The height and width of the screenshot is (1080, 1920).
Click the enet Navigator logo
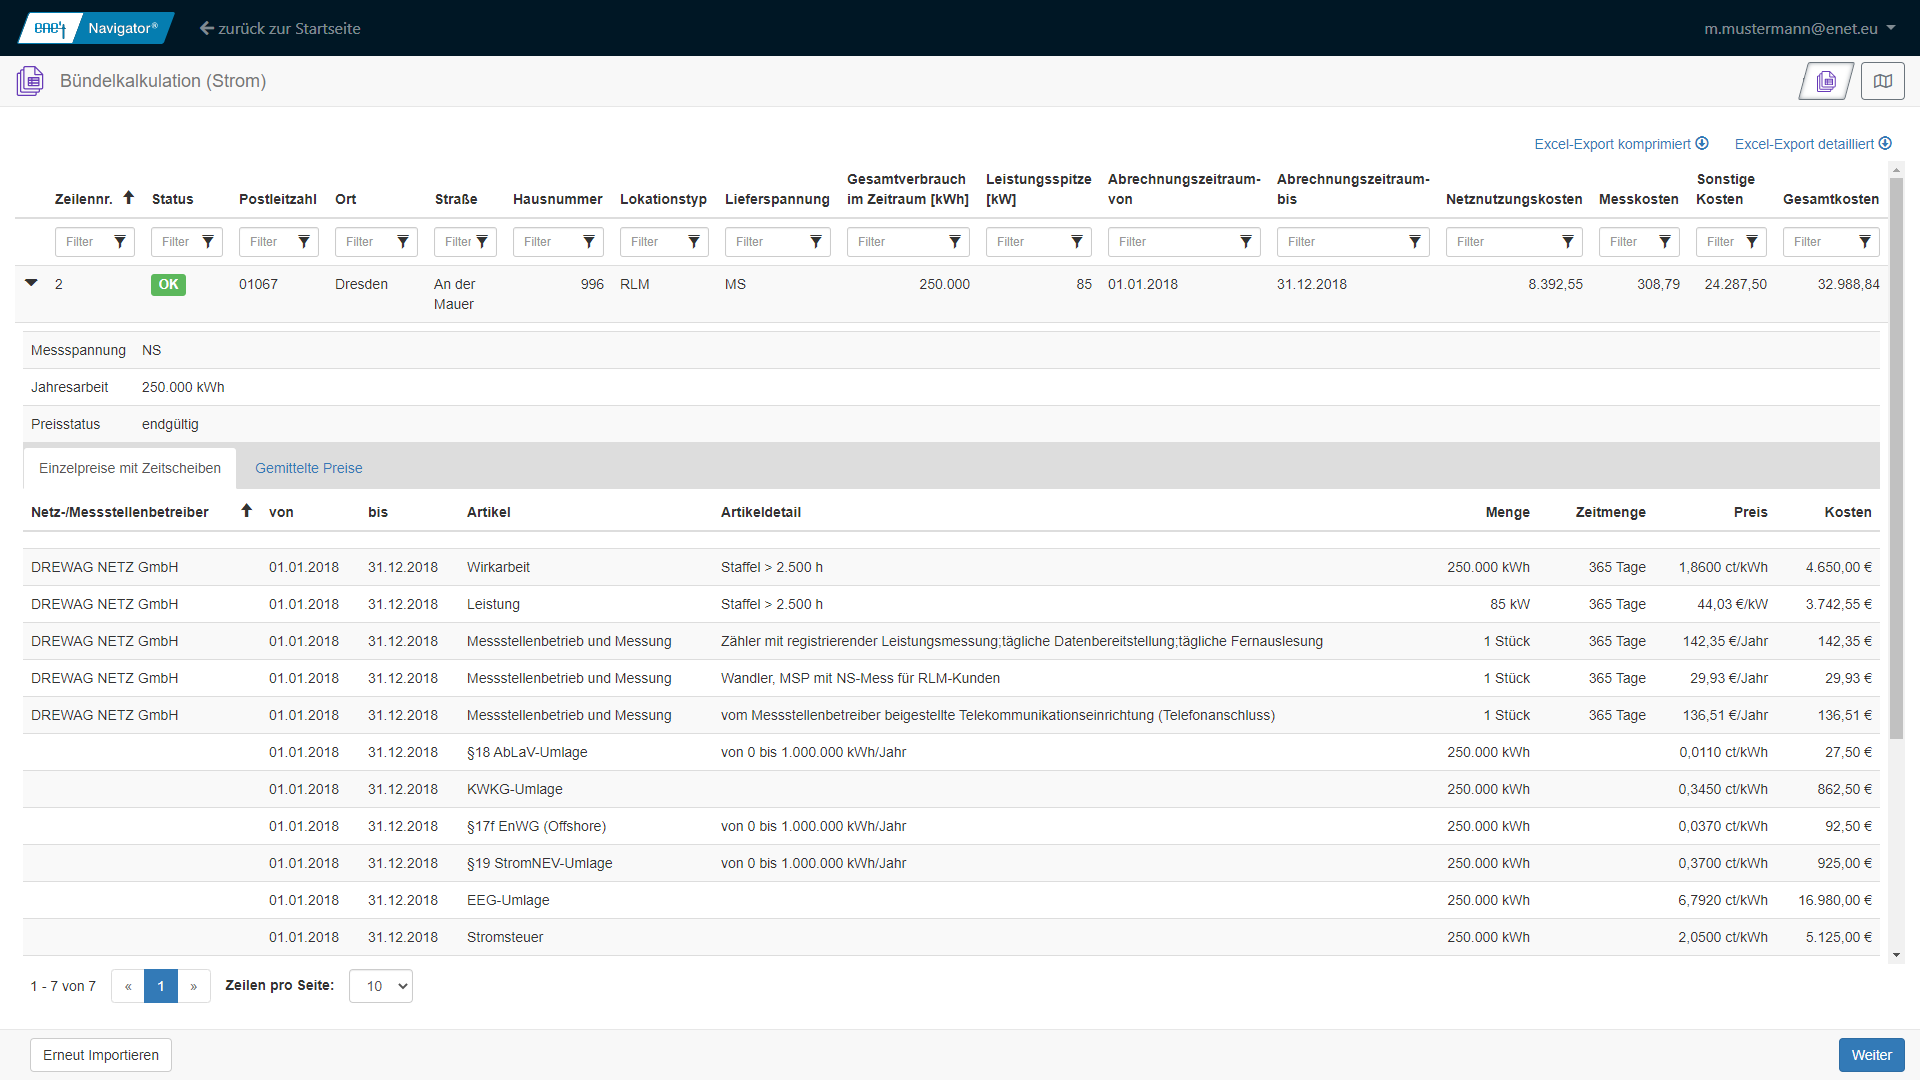point(96,28)
